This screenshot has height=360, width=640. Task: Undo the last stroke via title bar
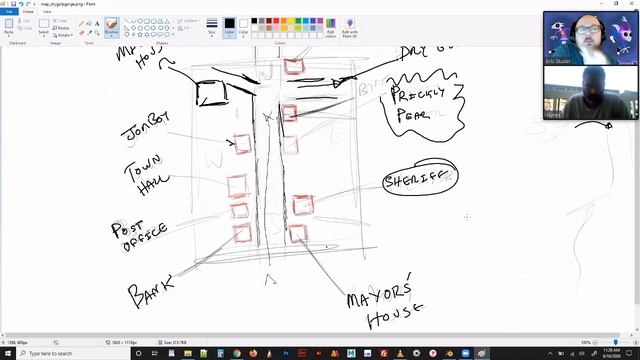[x=21, y=4]
